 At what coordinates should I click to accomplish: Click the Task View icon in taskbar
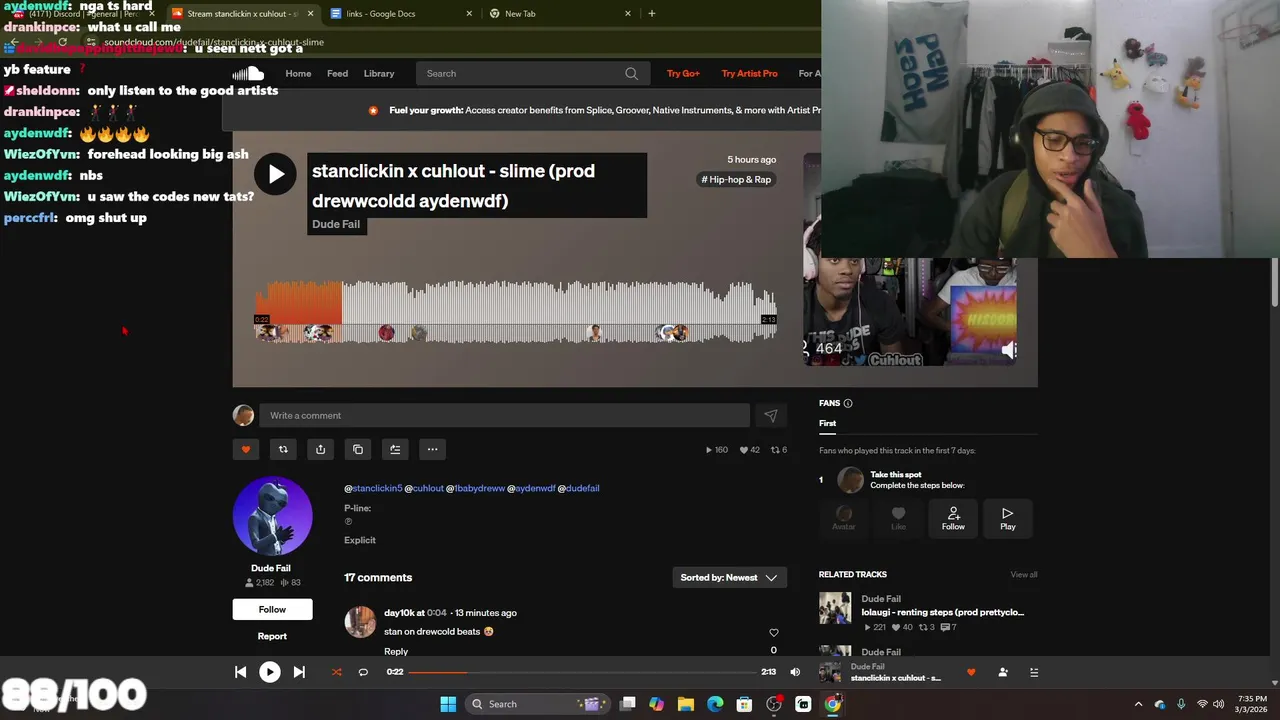(627, 704)
